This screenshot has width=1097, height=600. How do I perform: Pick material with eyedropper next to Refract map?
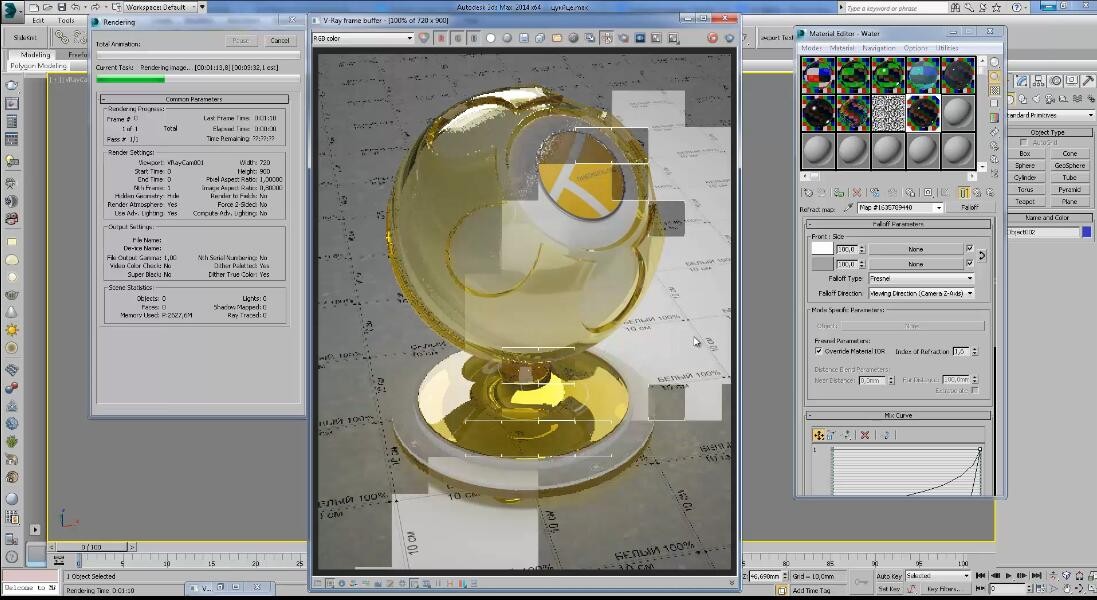coord(848,208)
